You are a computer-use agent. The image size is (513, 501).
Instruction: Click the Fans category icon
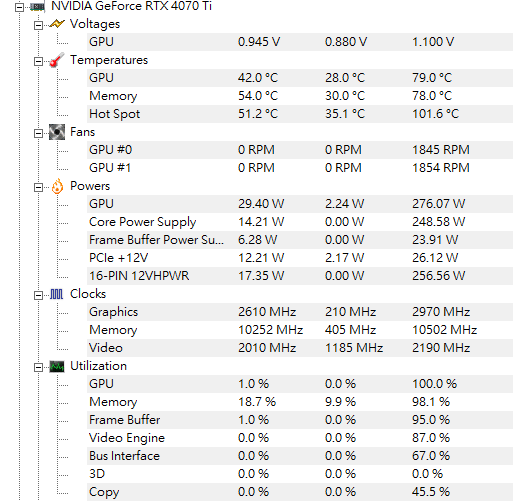[57, 132]
